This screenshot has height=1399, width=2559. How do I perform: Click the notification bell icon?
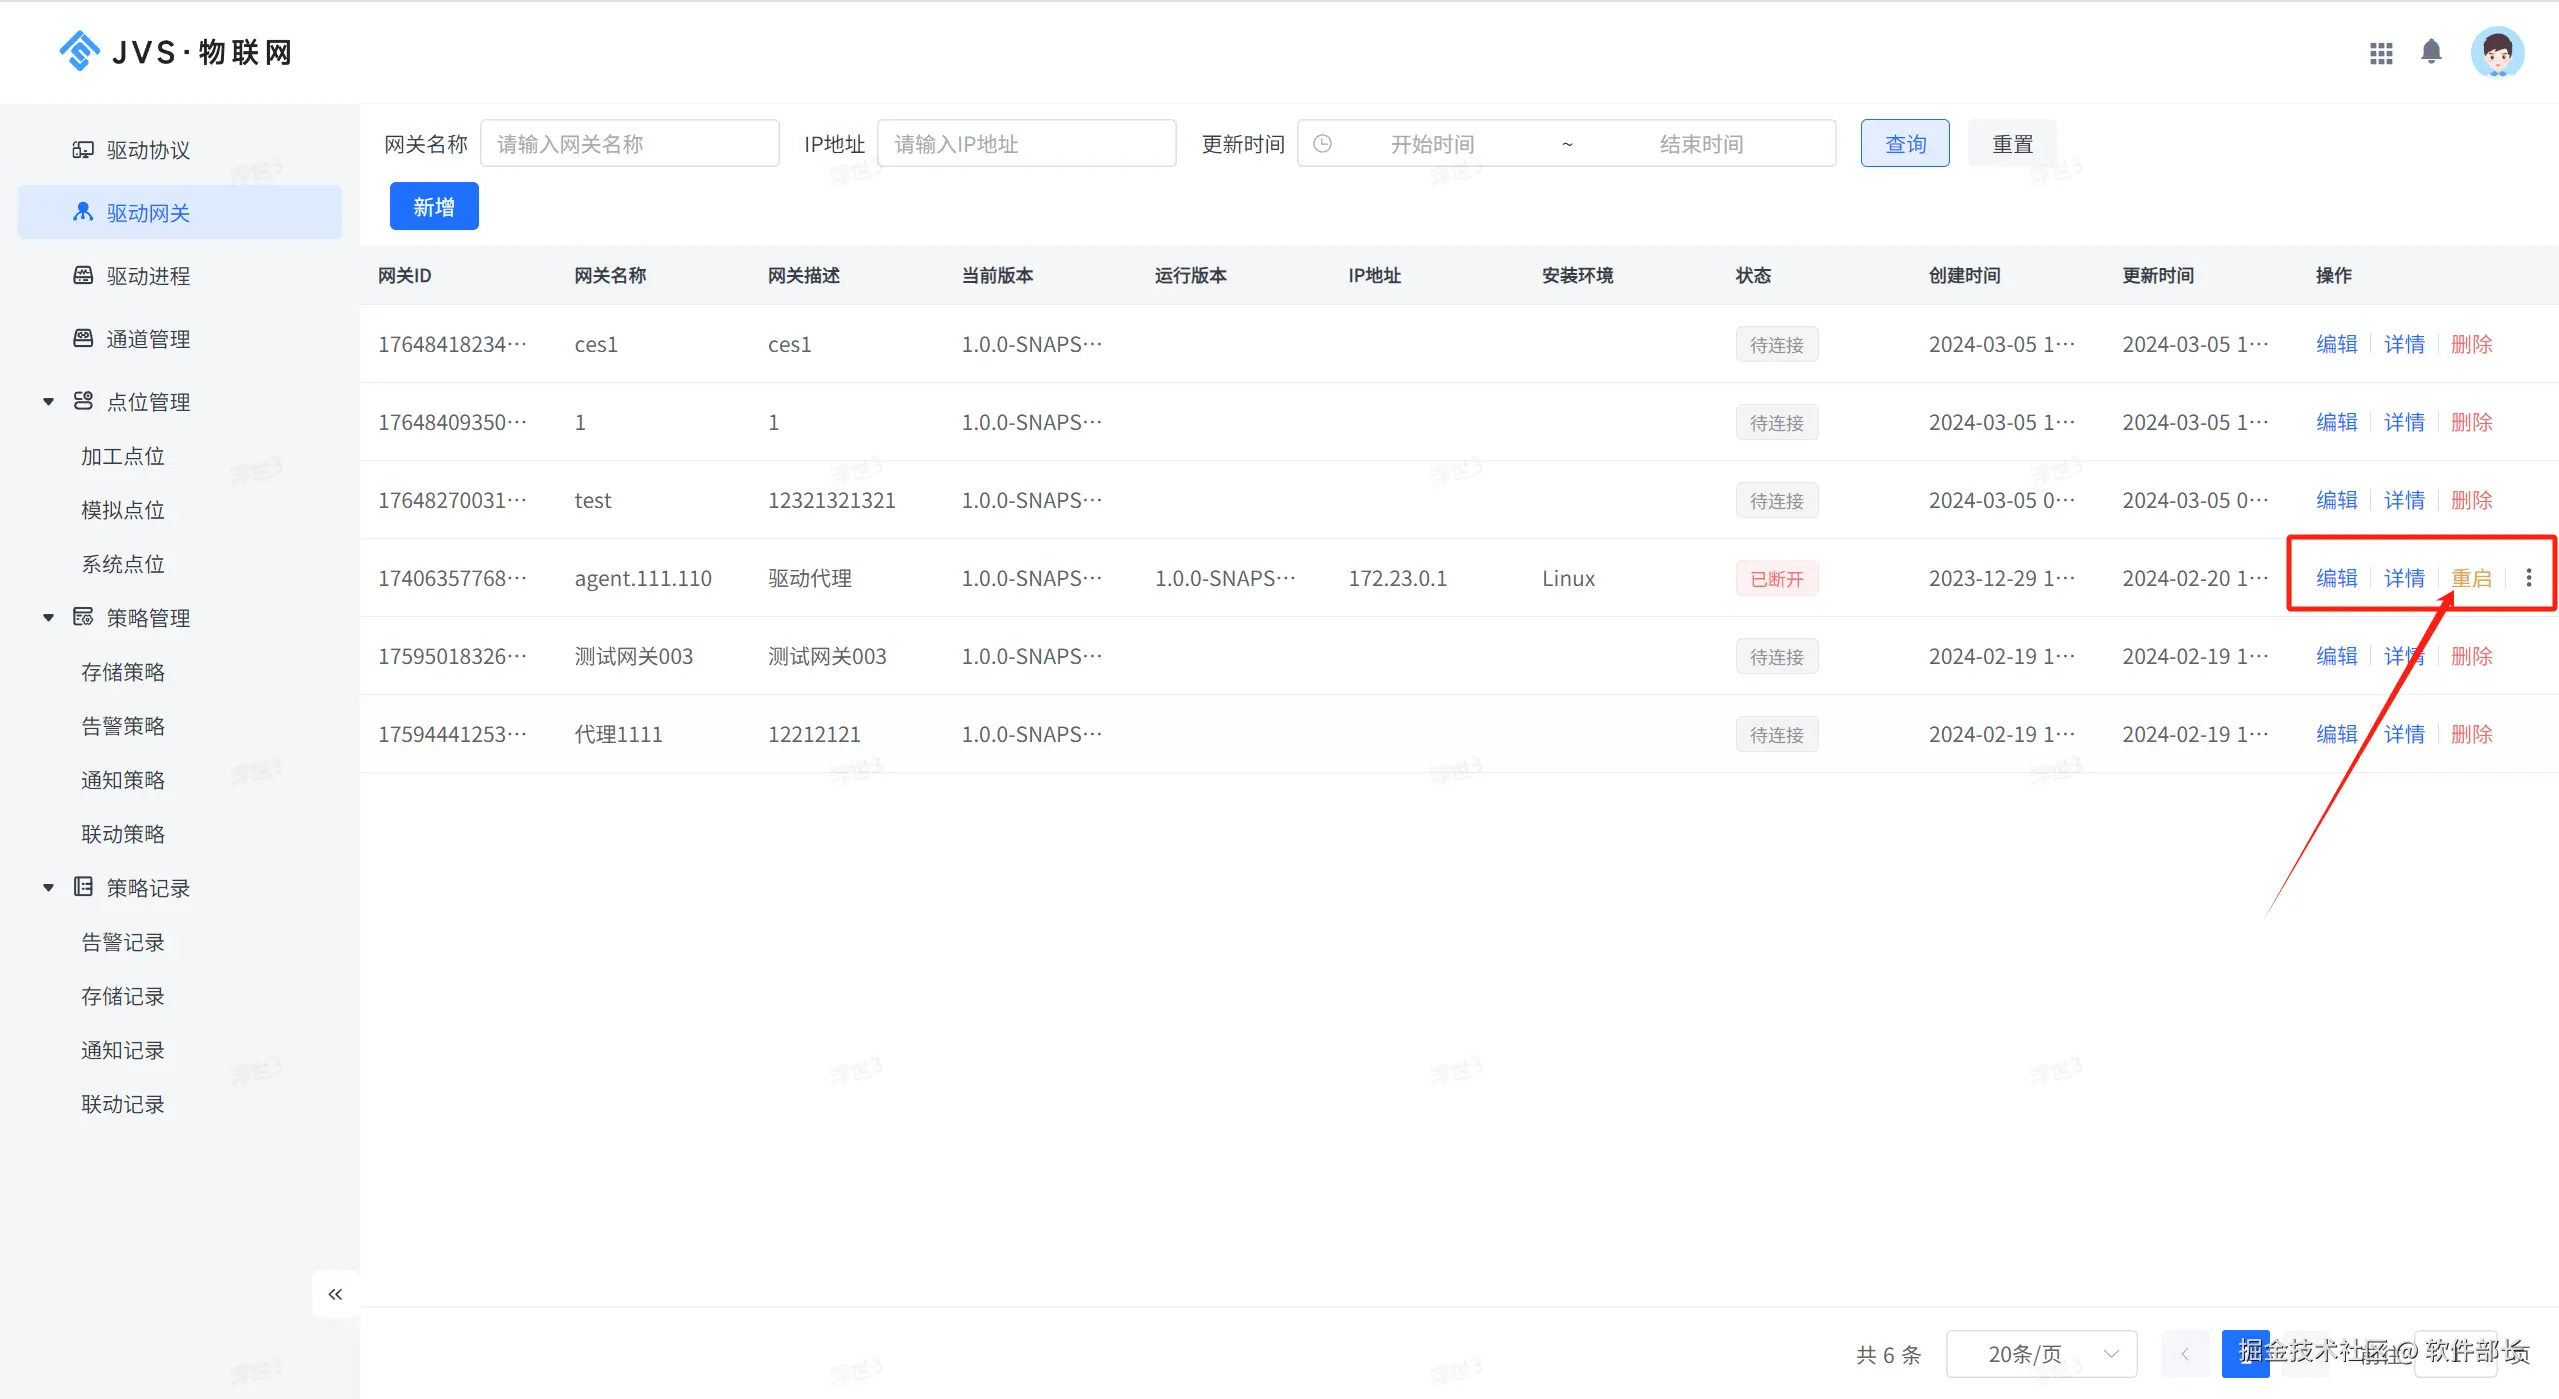[x=2431, y=52]
